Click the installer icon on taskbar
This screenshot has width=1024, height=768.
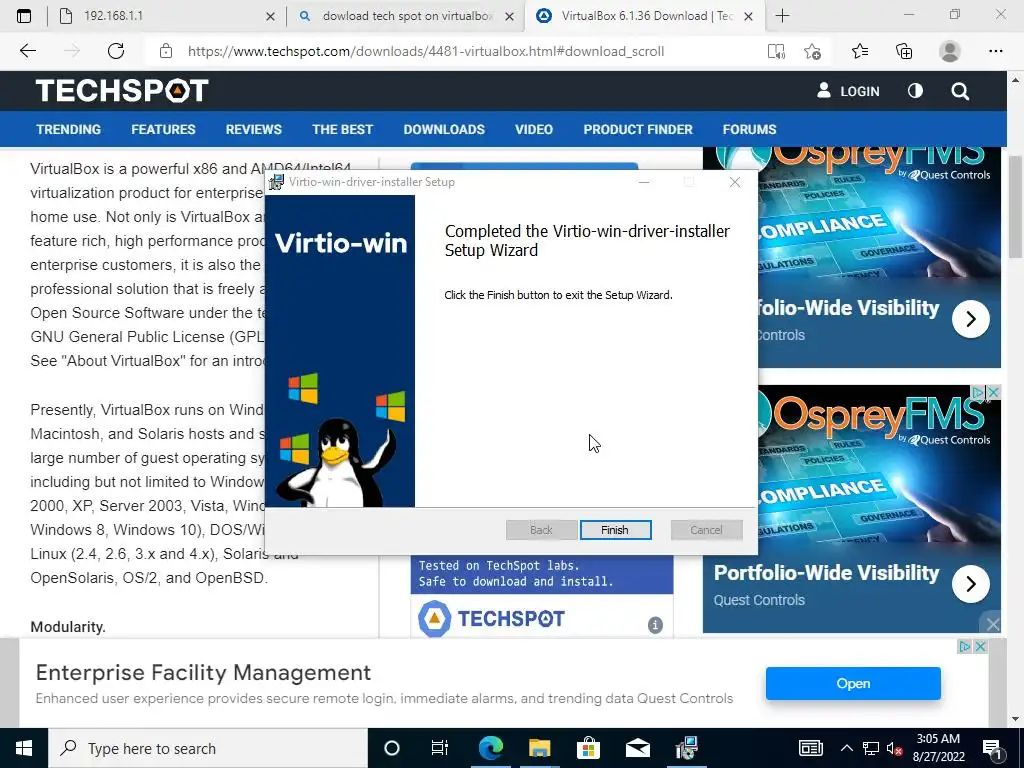687,748
